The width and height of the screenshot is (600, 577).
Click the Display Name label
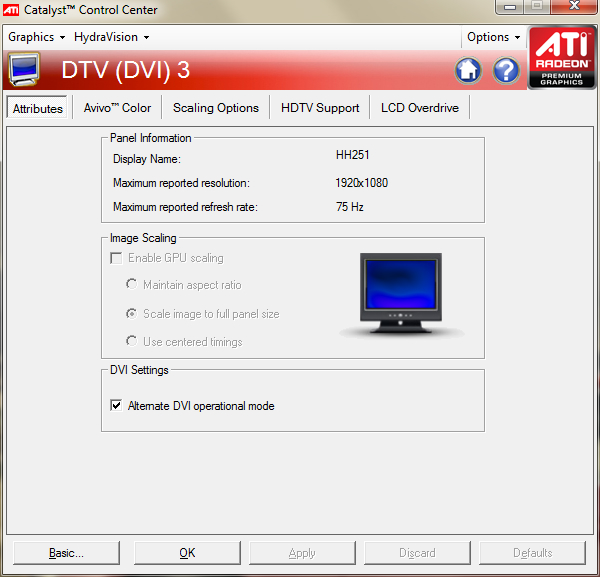pyautogui.click(x=147, y=159)
